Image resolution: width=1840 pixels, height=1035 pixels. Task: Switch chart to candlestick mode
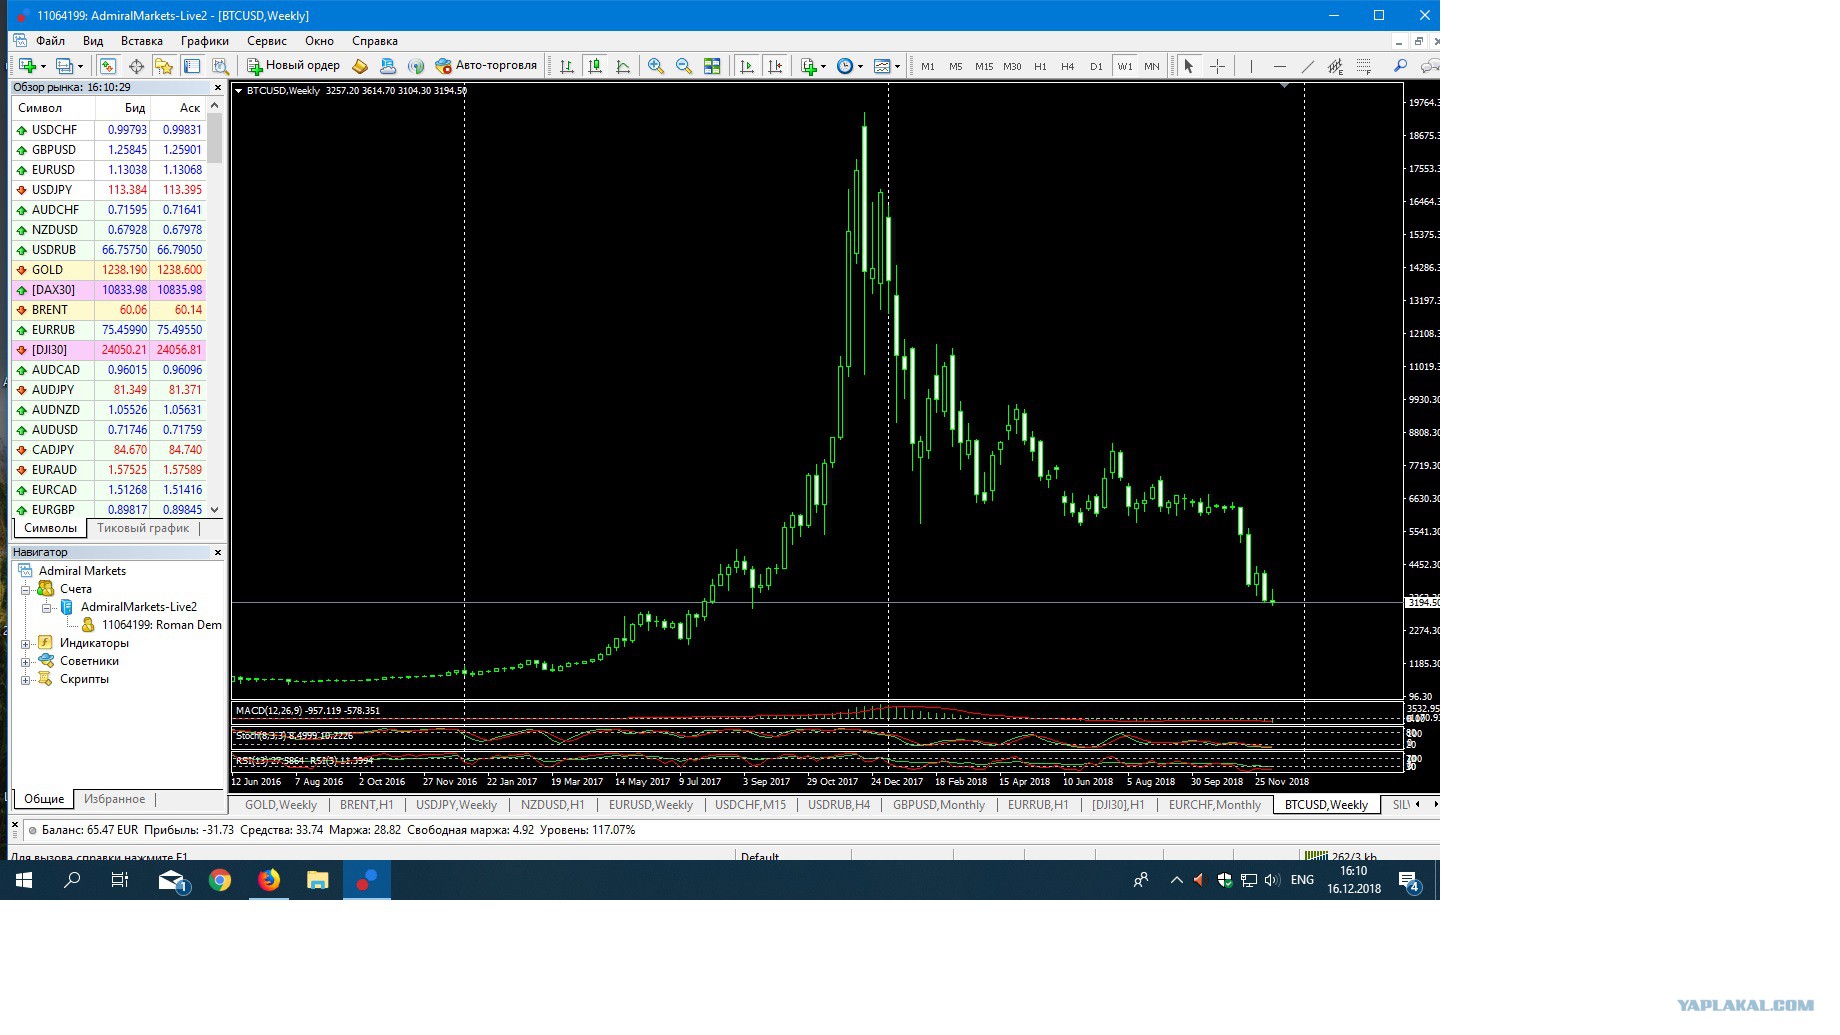(595, 66)
